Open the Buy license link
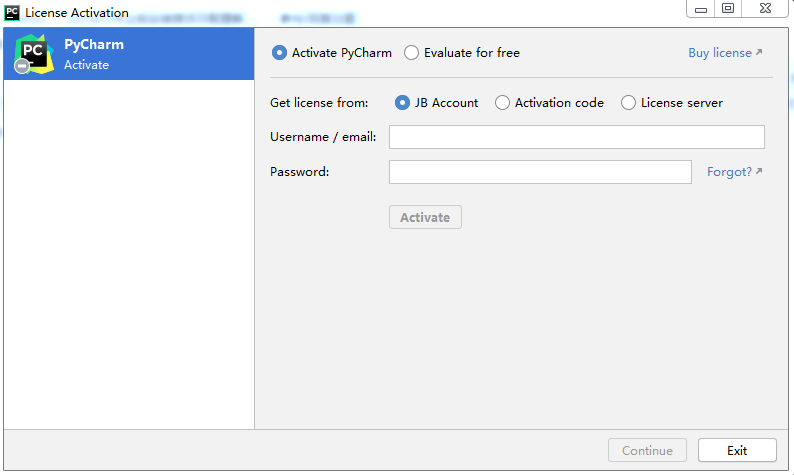 [x=724, y=53]
